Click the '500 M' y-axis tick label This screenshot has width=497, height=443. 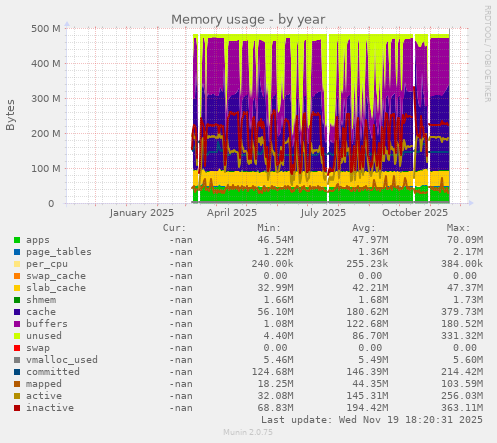point(46,29)
